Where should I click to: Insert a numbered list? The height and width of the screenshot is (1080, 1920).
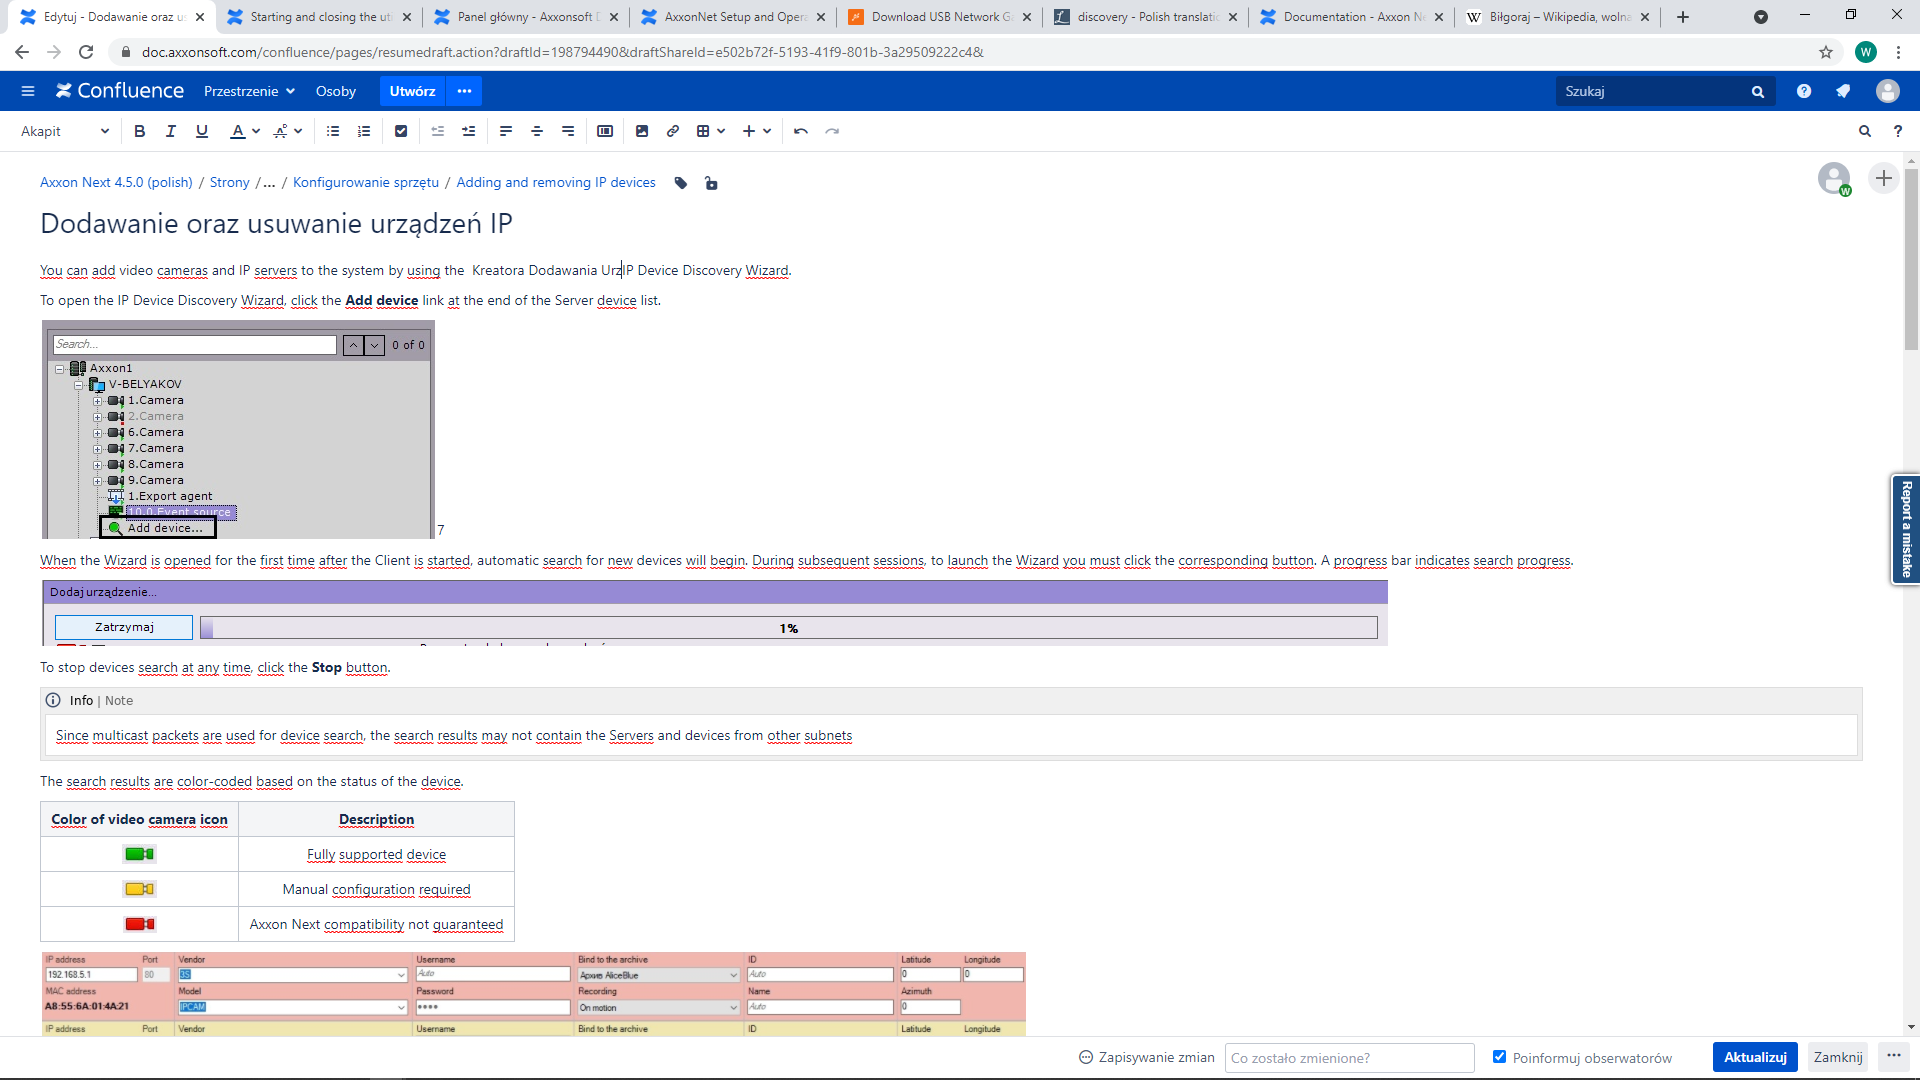364,131
